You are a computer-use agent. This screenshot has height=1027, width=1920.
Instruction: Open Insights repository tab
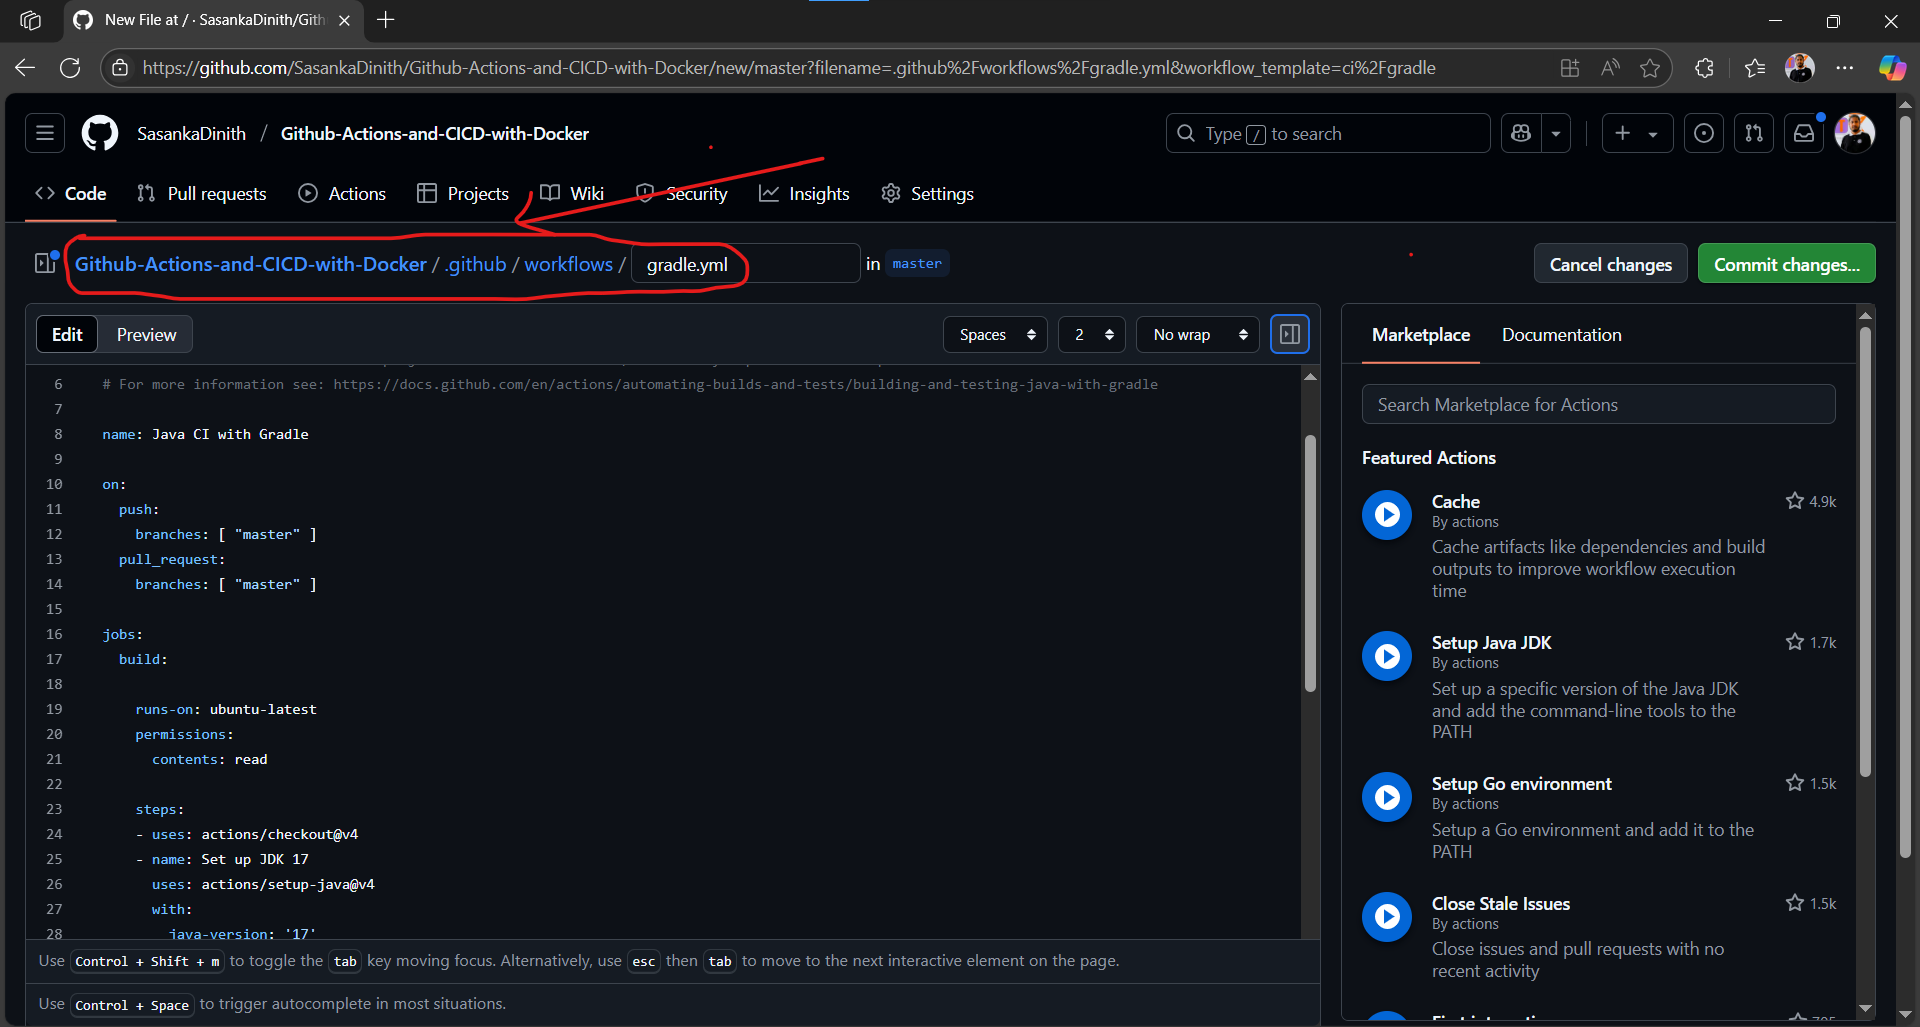click(x=804, y=193)
